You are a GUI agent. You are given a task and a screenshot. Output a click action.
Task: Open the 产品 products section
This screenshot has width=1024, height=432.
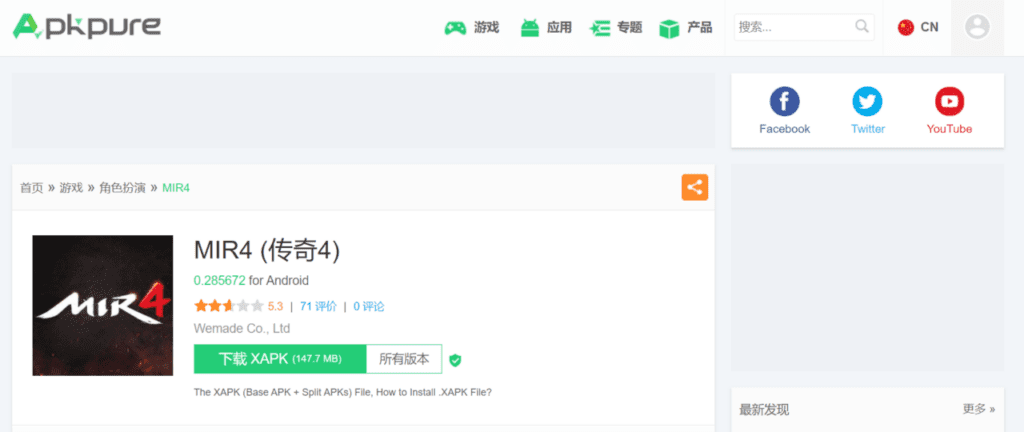click(x=686, y=27)
